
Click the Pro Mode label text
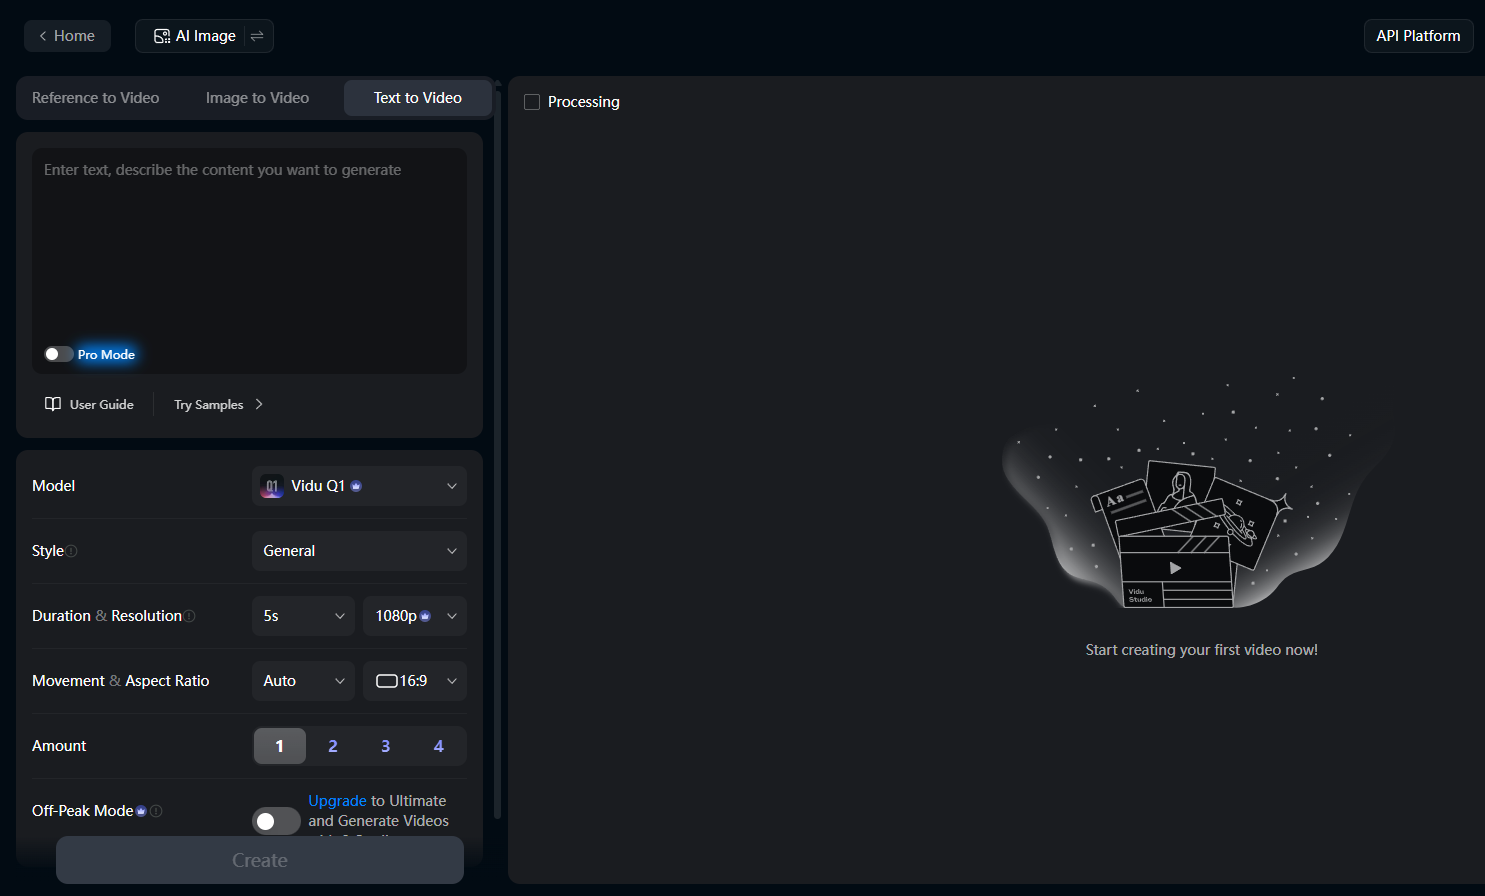click(x=106, y=354)
